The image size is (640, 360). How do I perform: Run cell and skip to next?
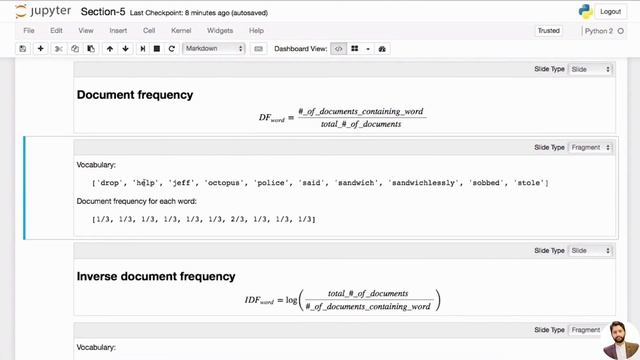[x=142, y=49]
